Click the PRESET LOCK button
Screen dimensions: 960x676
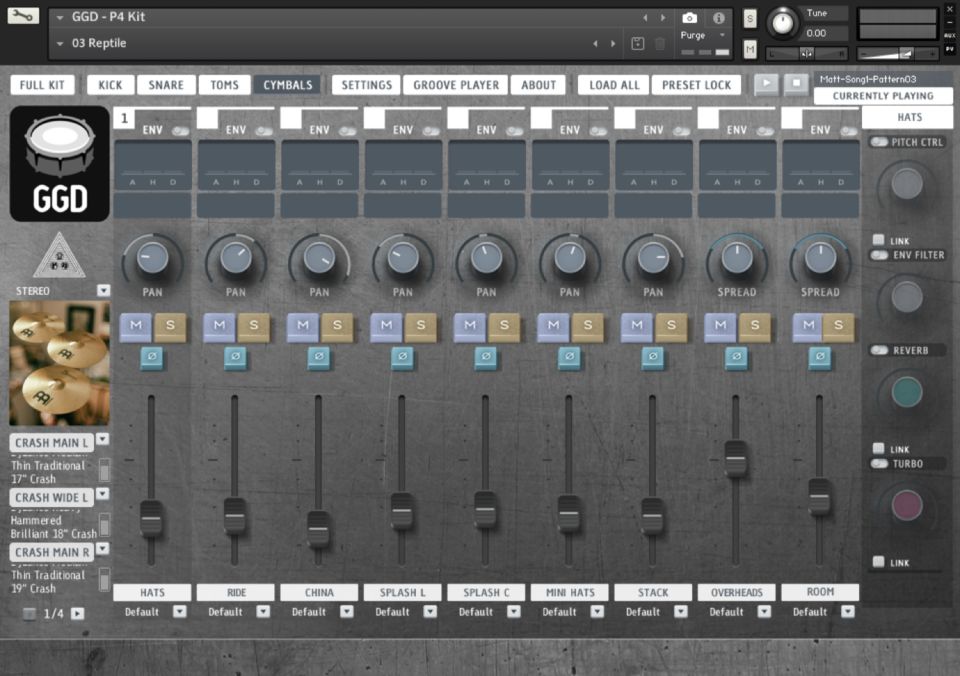(697, 85)
